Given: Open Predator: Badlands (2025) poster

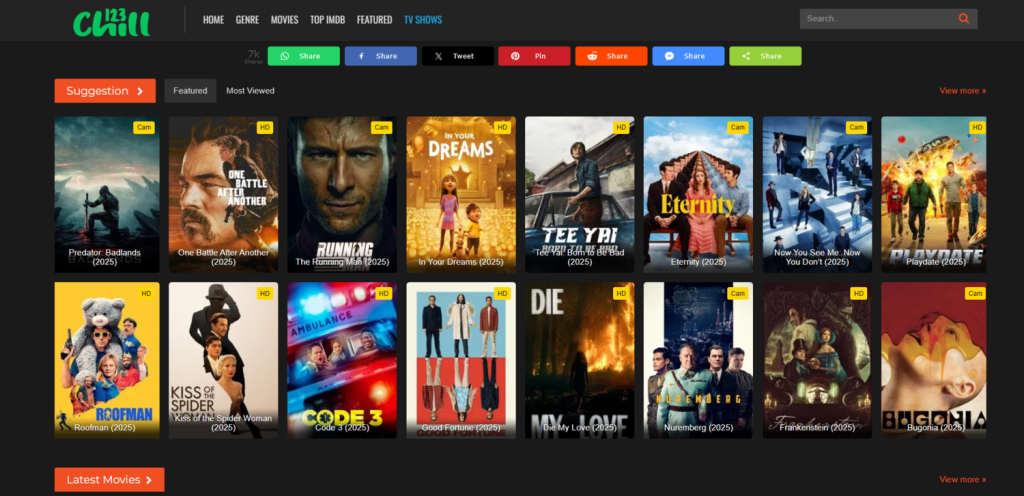Looking at the screenshot, I should click(106, 194).
